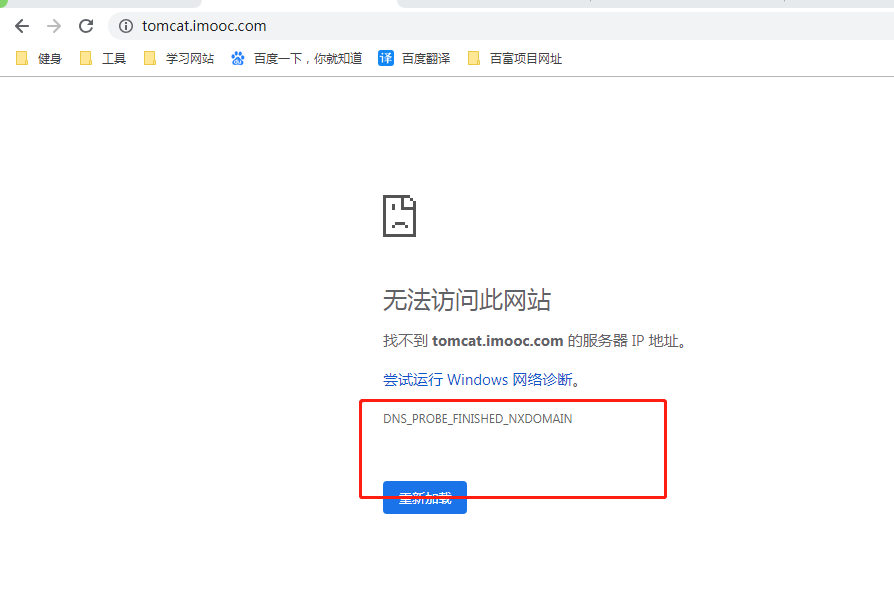The width and height of the screenshot is (894, 595).
Task: Click the 重新加载 reload button
Action: (424, 497)
